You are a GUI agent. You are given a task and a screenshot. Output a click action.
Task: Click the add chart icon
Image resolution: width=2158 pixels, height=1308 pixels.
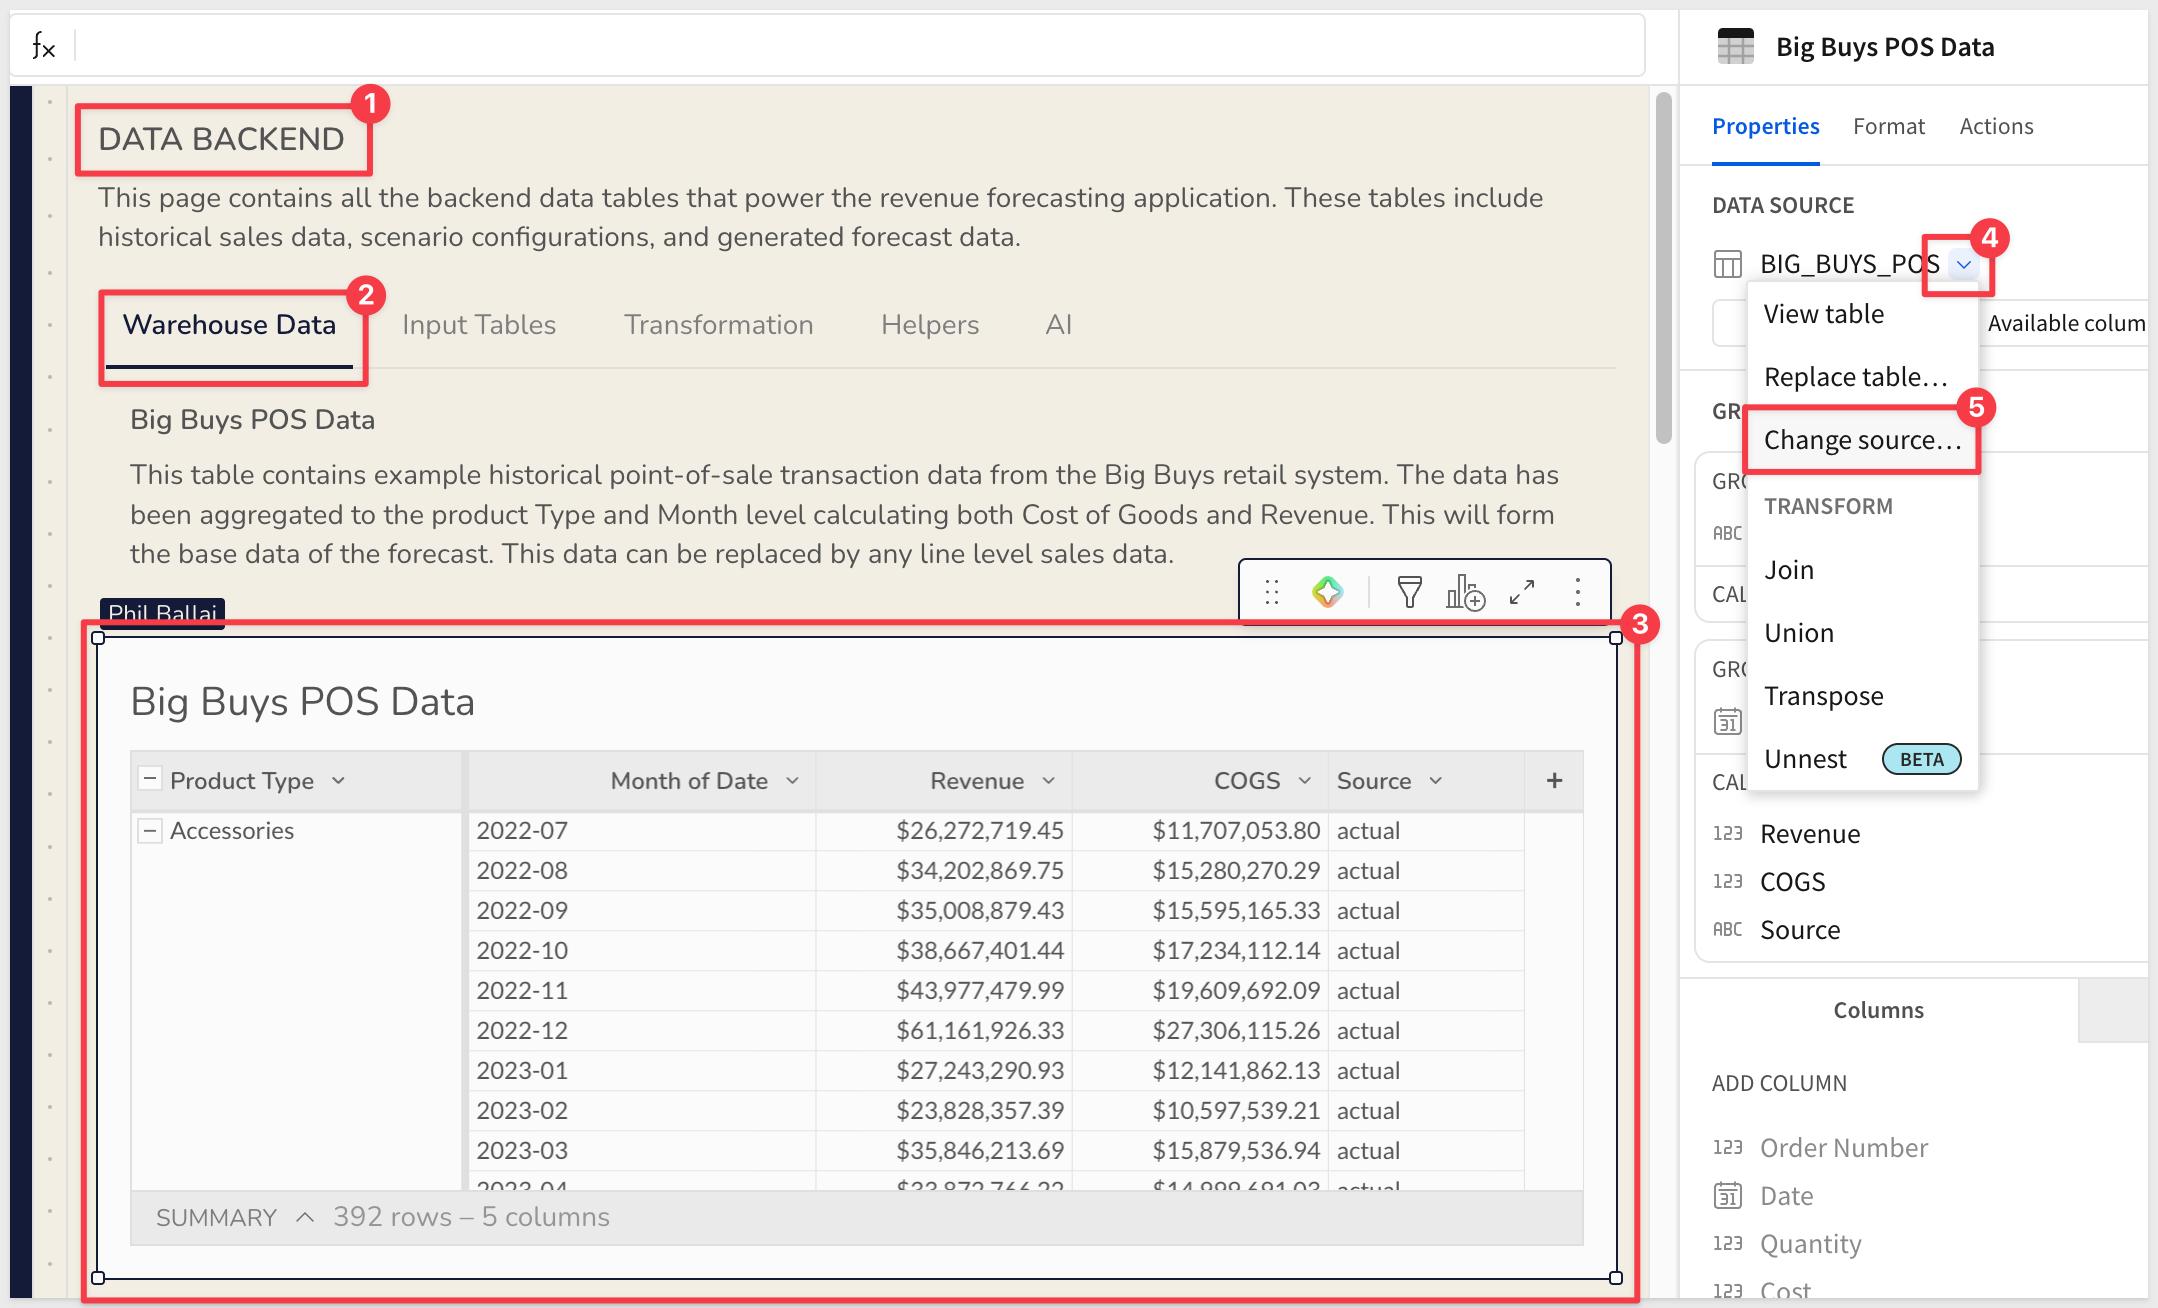(1466, 592)
